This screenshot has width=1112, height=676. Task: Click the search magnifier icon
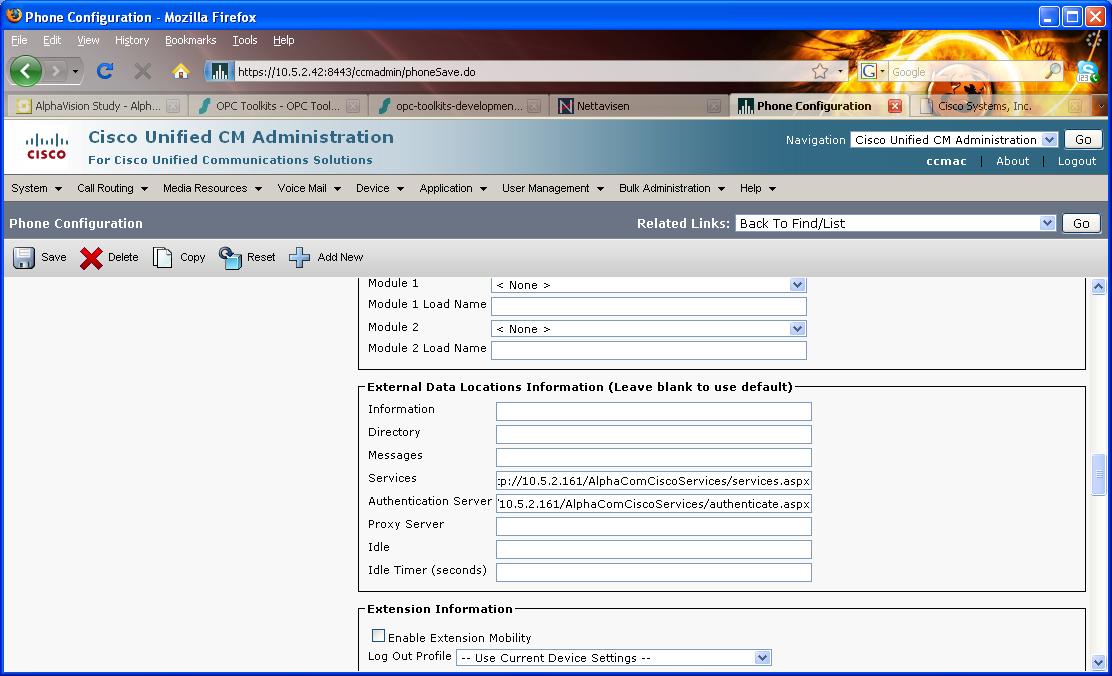coord(1053,71)
